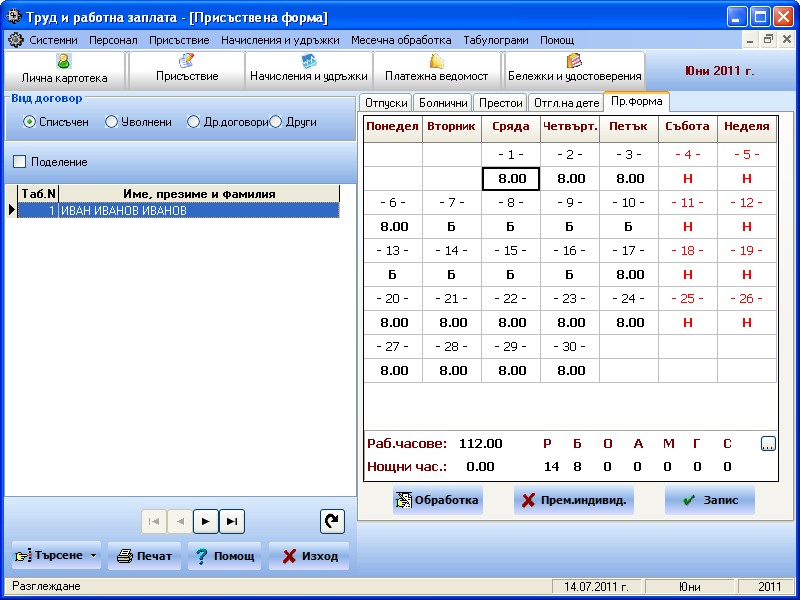Click the Б cell under day 13
This screenshot has height=600, width=800.
(393, 274)
